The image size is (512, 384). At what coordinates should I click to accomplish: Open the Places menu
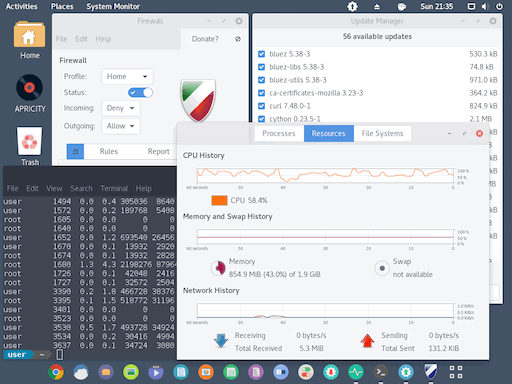click(x=62, y=6)
